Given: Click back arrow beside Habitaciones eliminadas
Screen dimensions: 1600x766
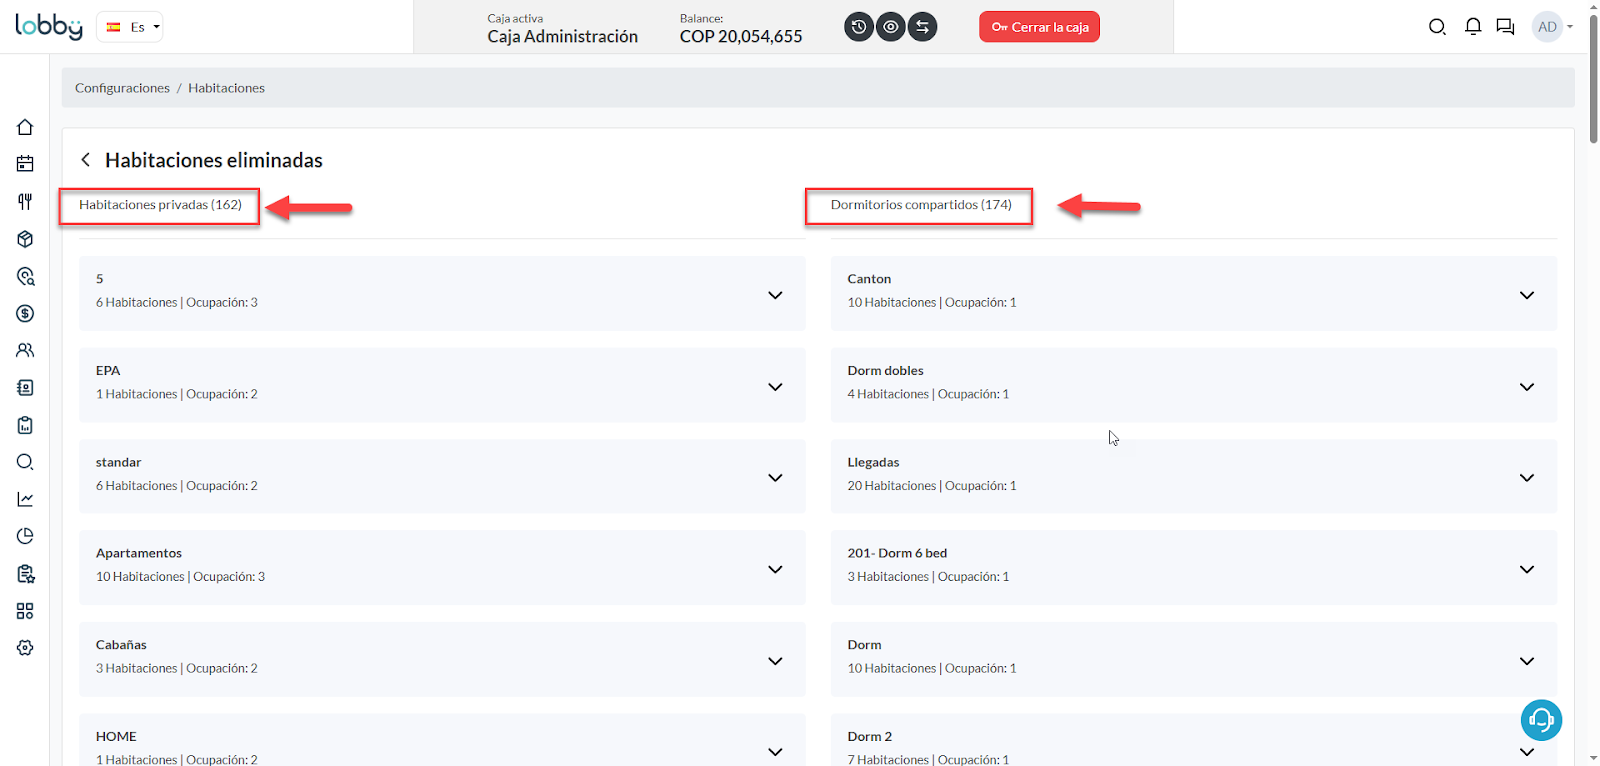Looking at the screenshot, I should click(86, 160).
